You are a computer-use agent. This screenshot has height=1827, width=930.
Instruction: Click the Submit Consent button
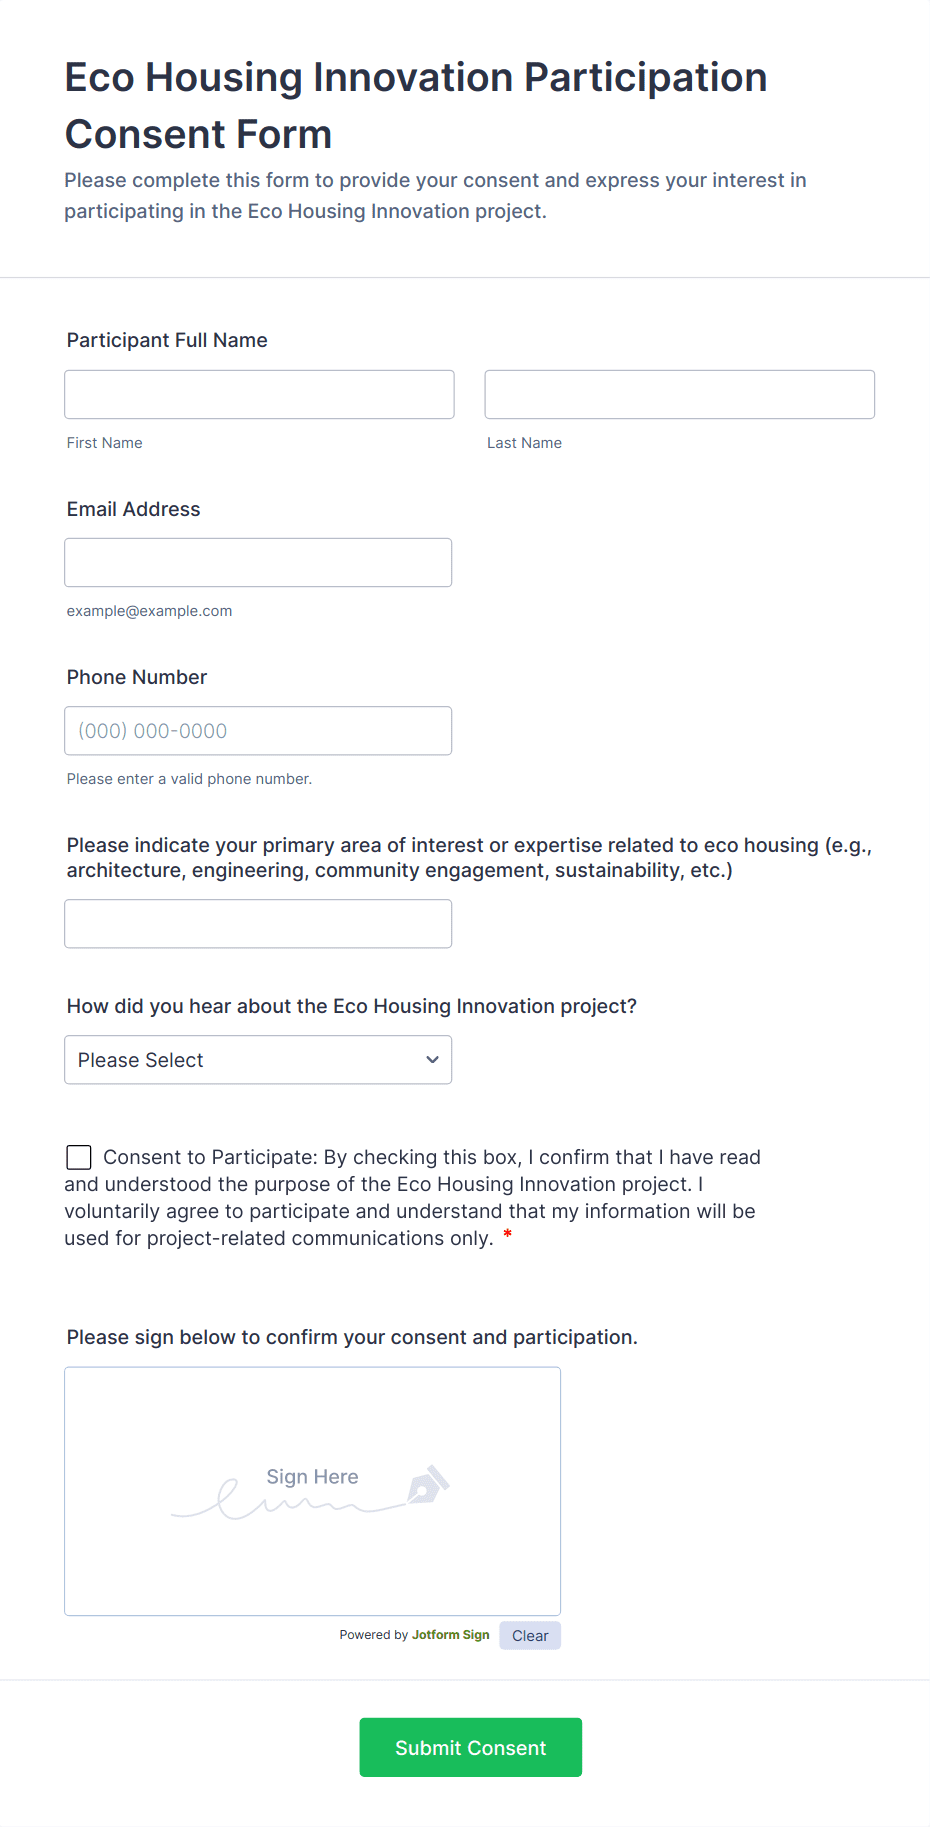pos(470,1747)
